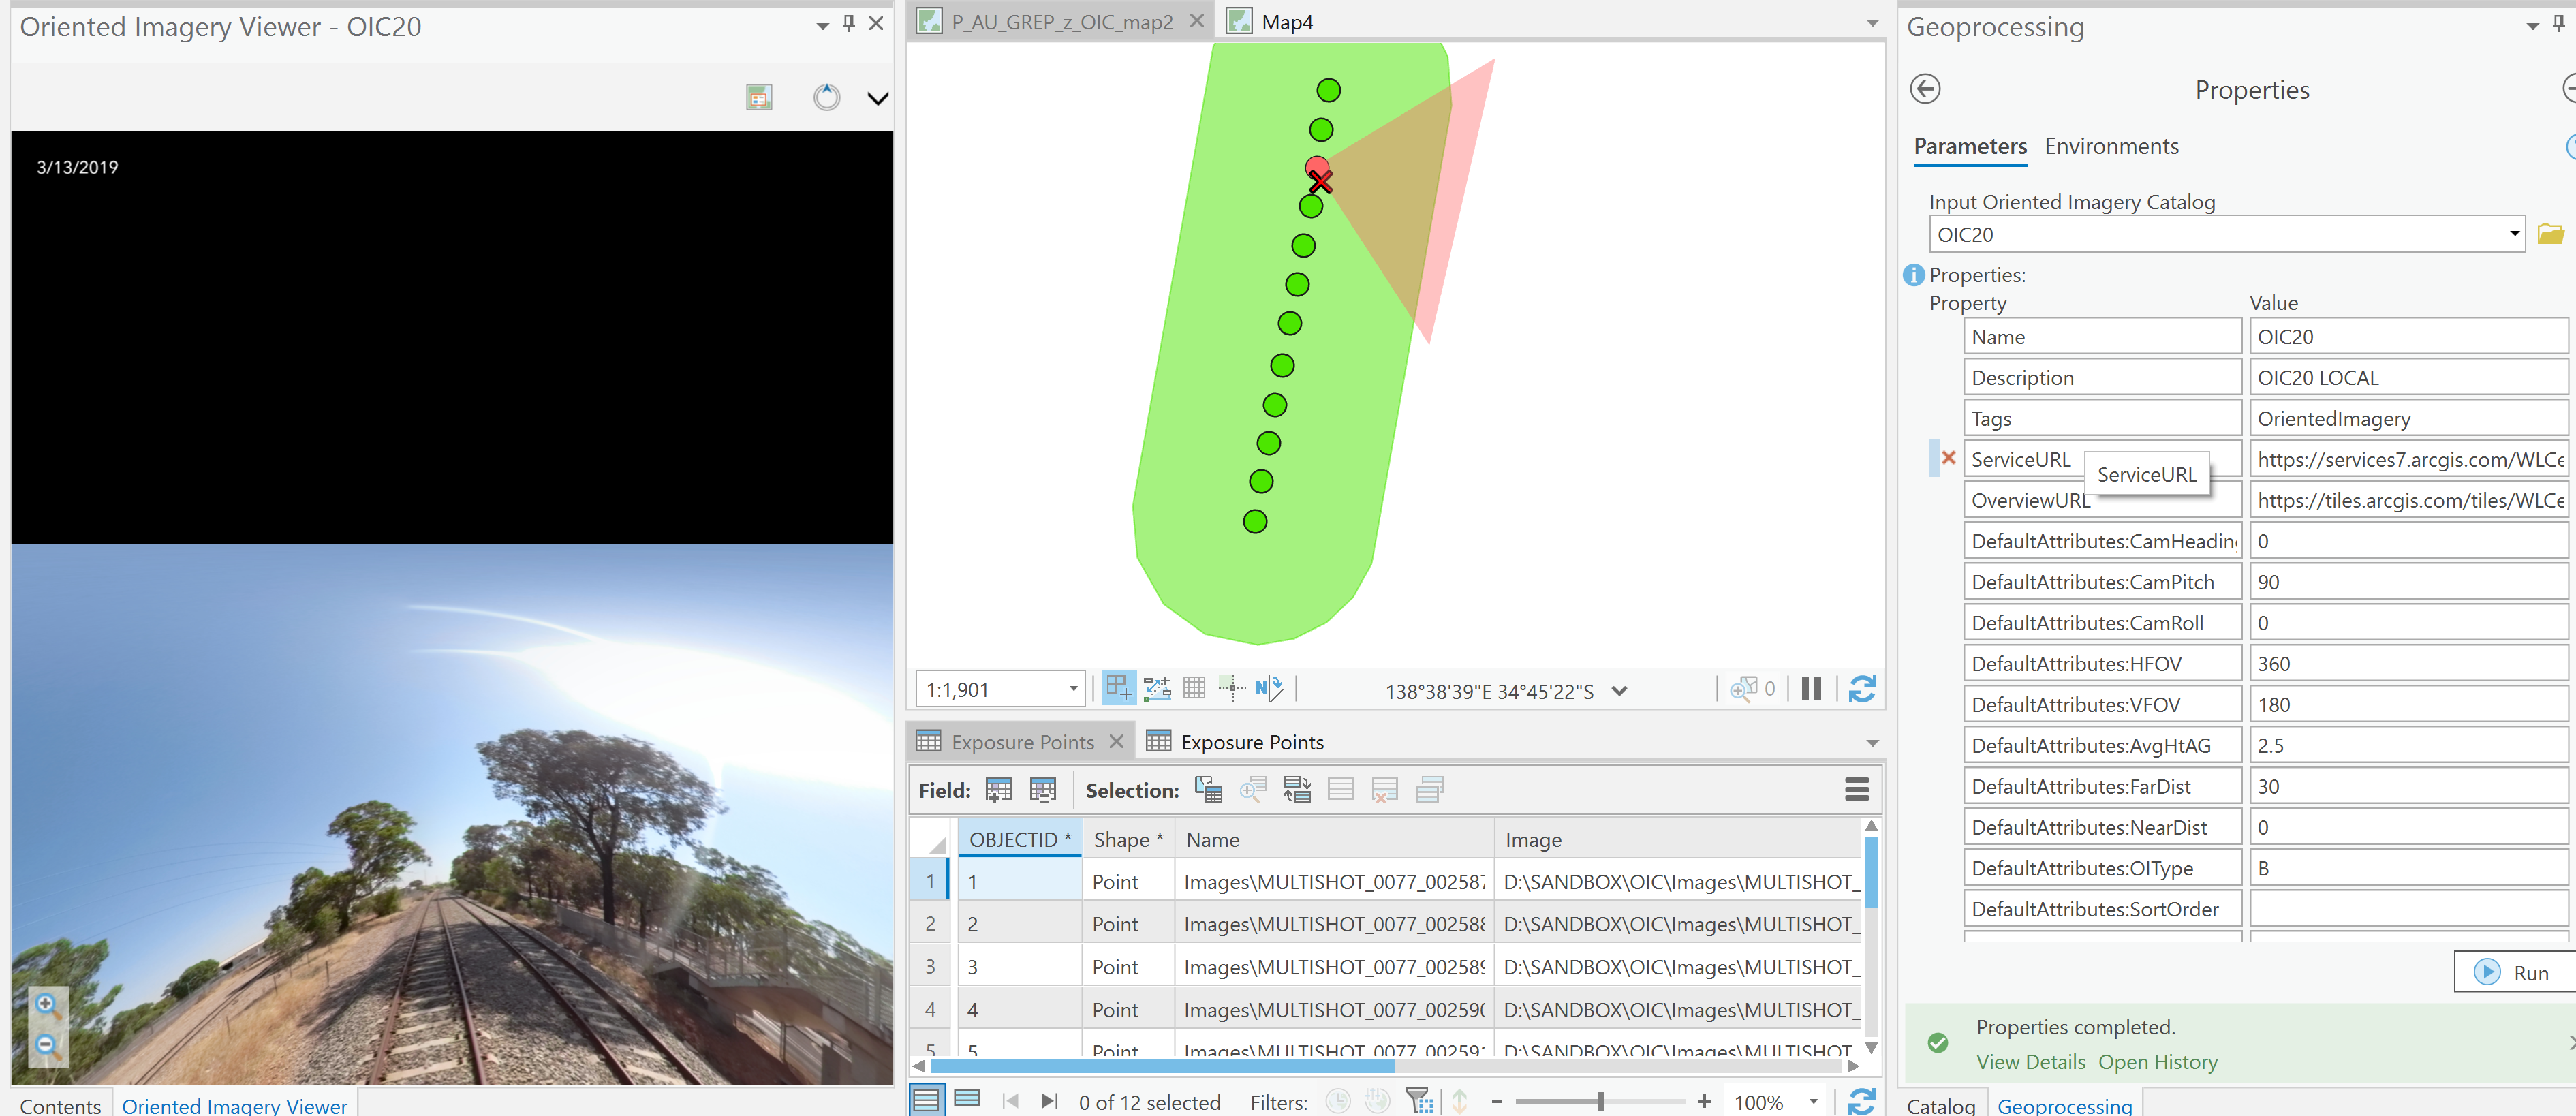Switch to the Oriented Imagery Viewer tab
The width and height of the screenshot is (2576, 1116).
(x=235, y=1105)
